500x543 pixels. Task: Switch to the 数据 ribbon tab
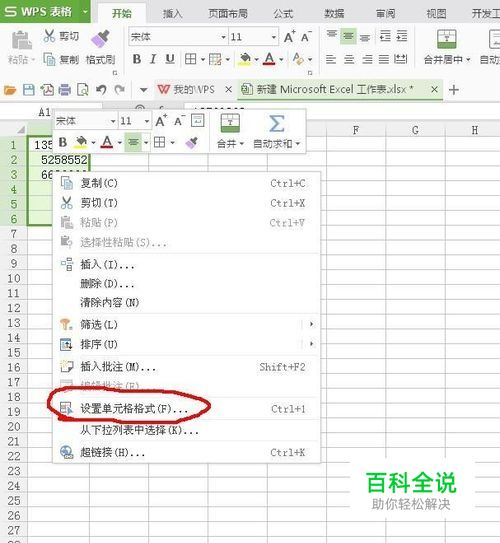coord(334,14)
